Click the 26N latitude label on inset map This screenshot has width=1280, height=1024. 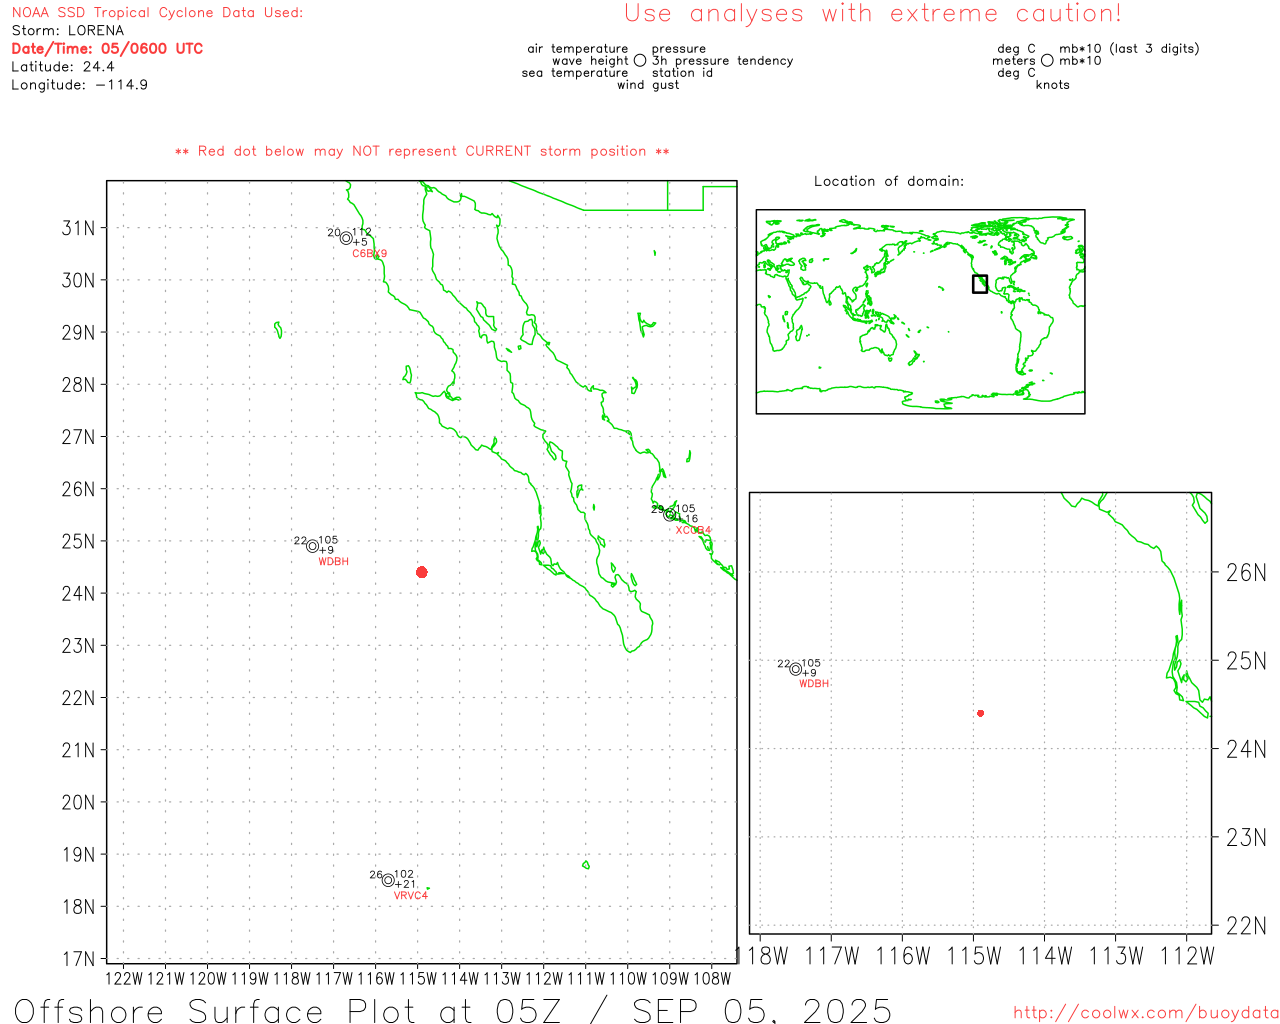coord(1246,573)
